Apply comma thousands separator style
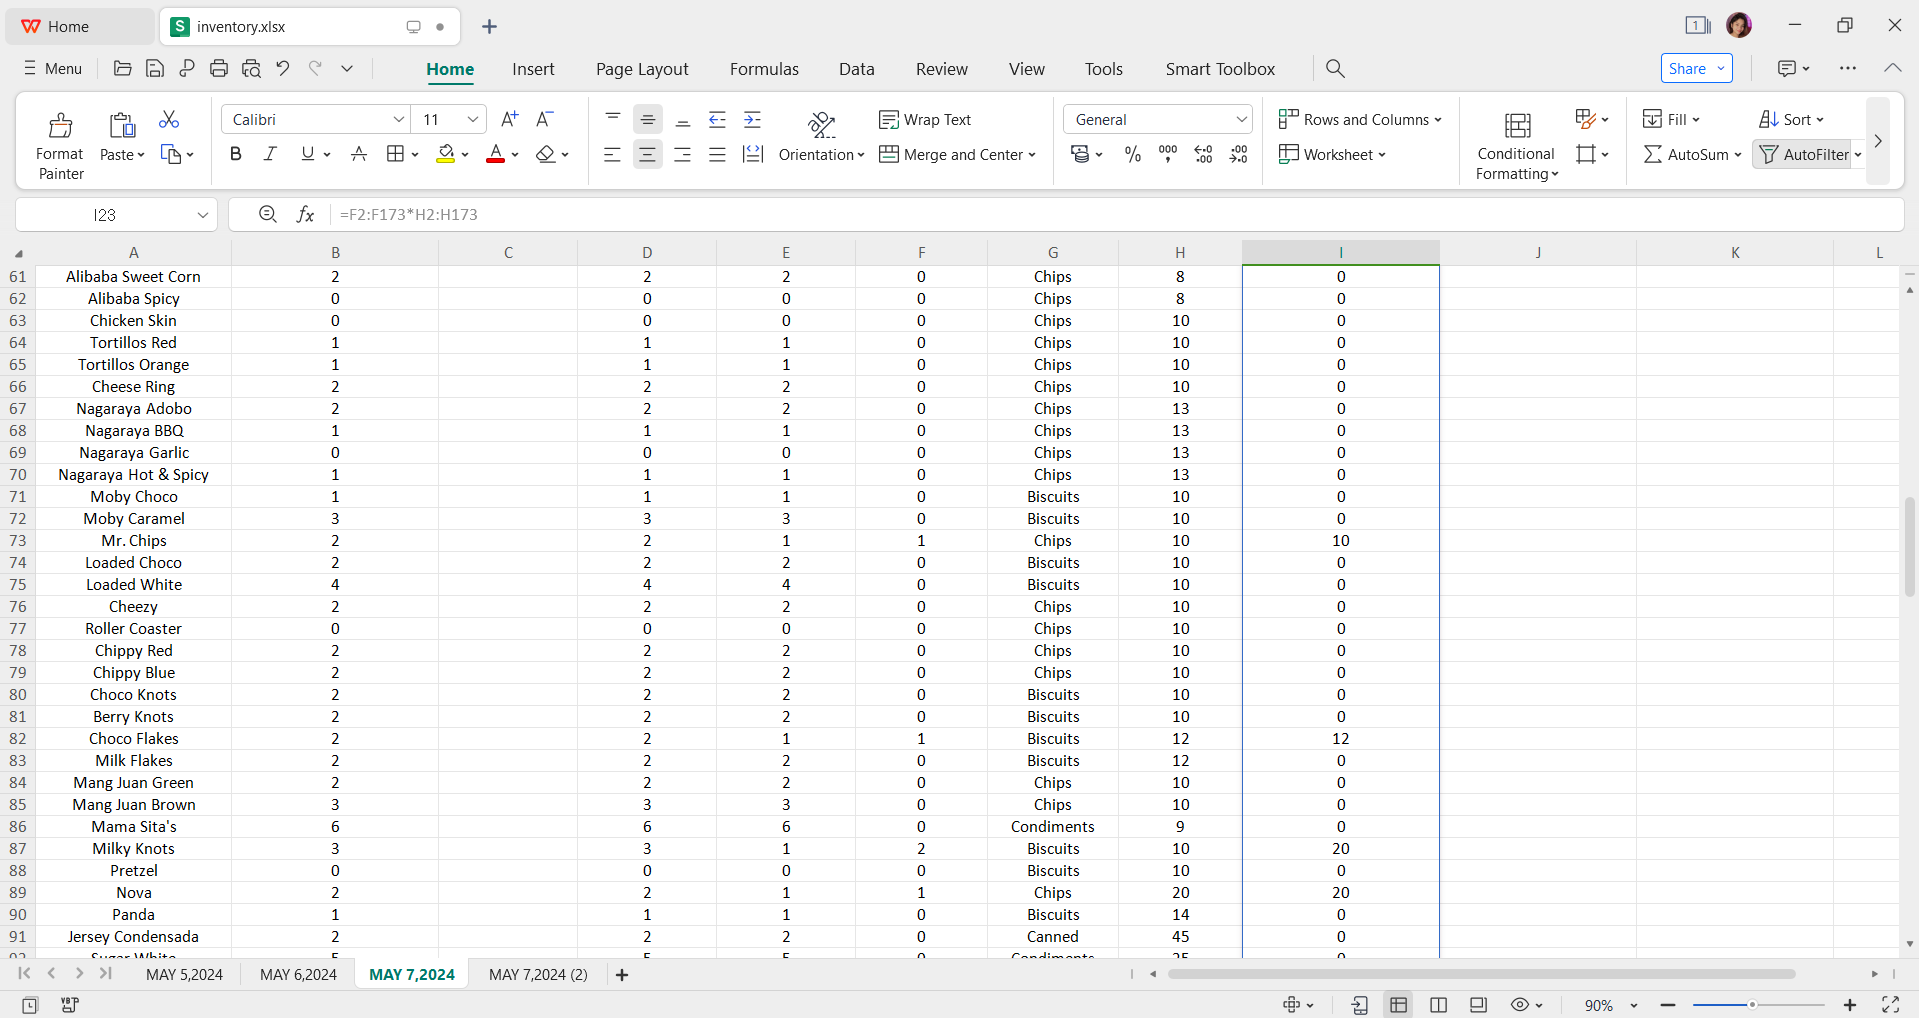The height and width of the screenshot is (1018, 1919). point(1168,154)
